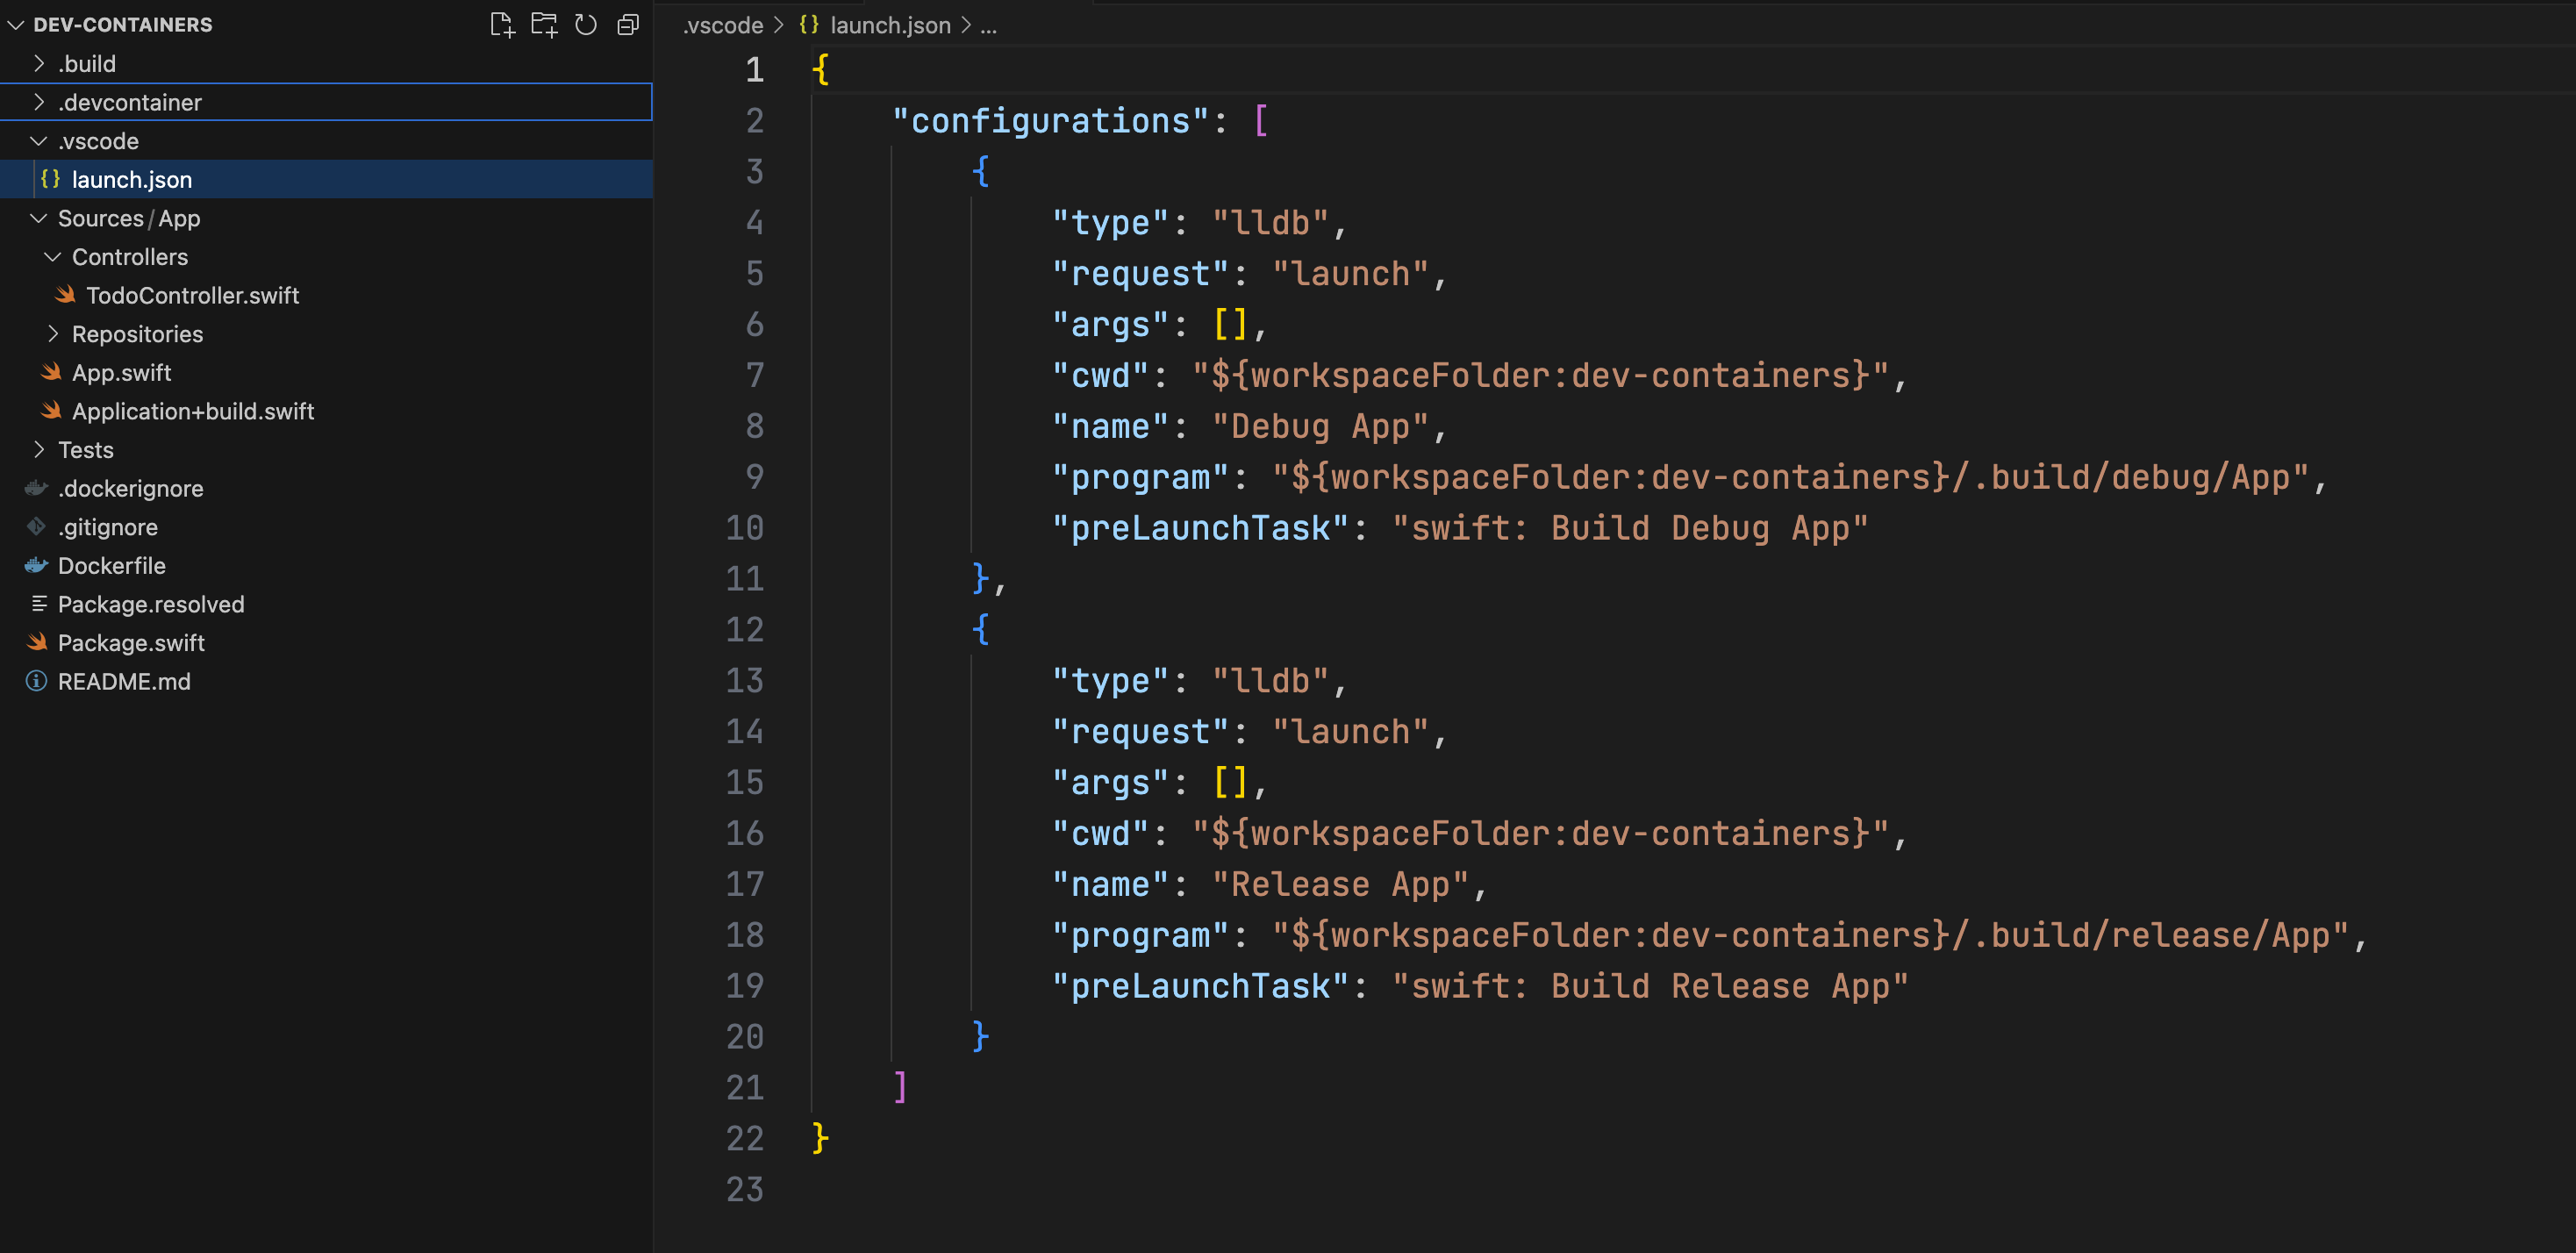Viewport: 2576px width, 1253px height.
Task: Open the .vscode breadcrumb in the editor
Action: tap(722, 25)
